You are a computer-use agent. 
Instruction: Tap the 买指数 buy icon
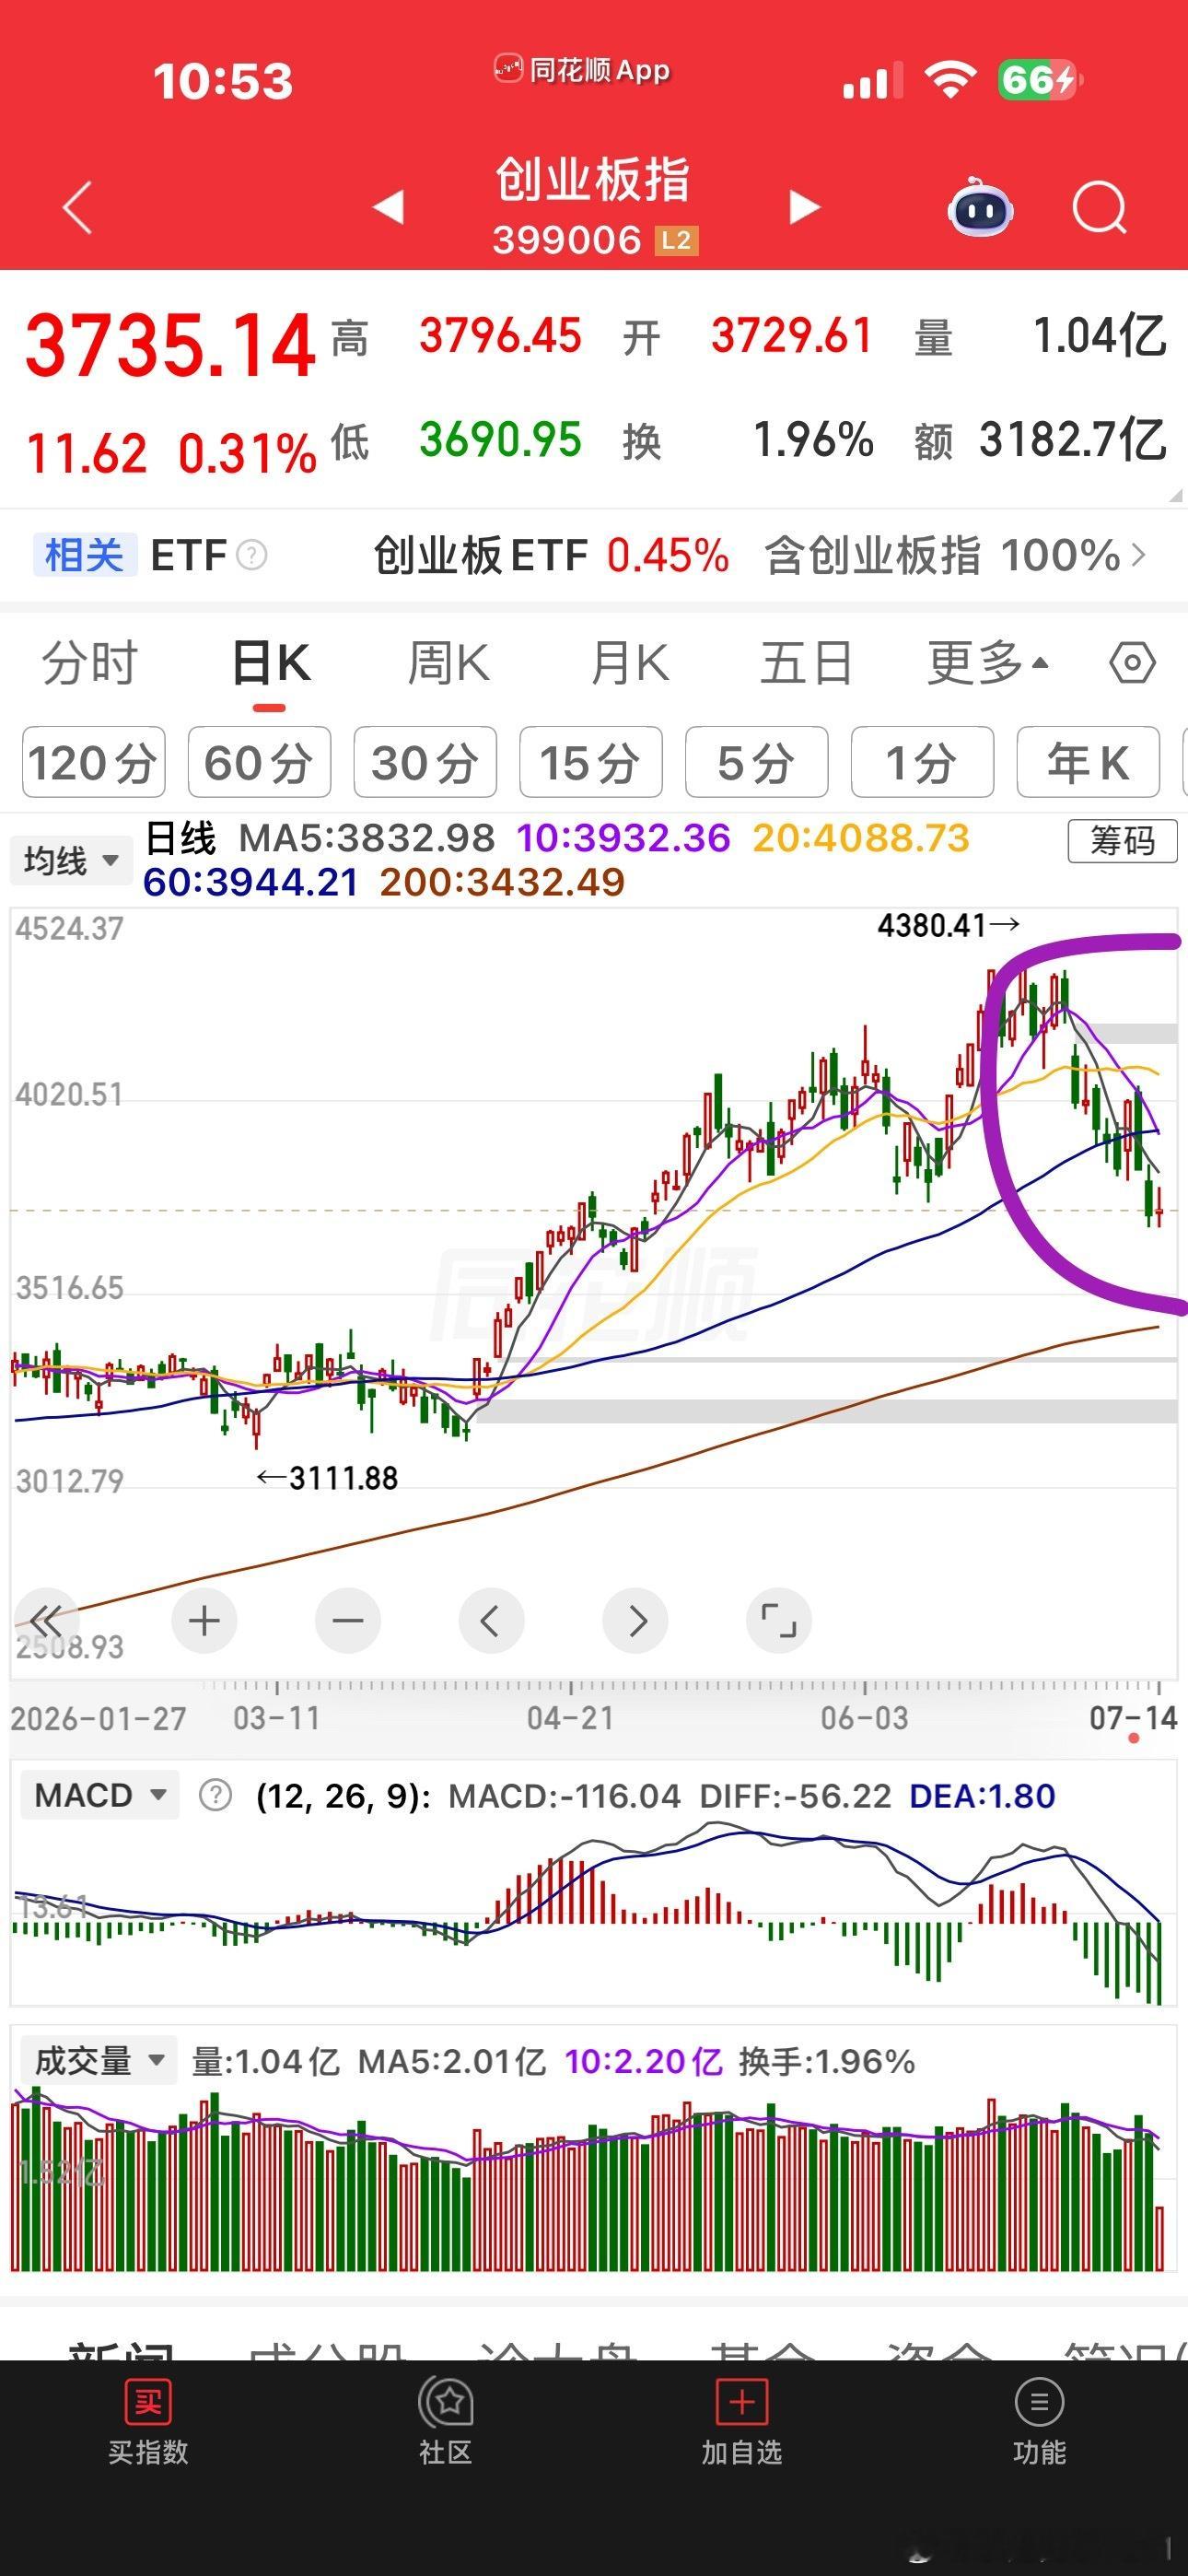click(x=148, y=2422)
